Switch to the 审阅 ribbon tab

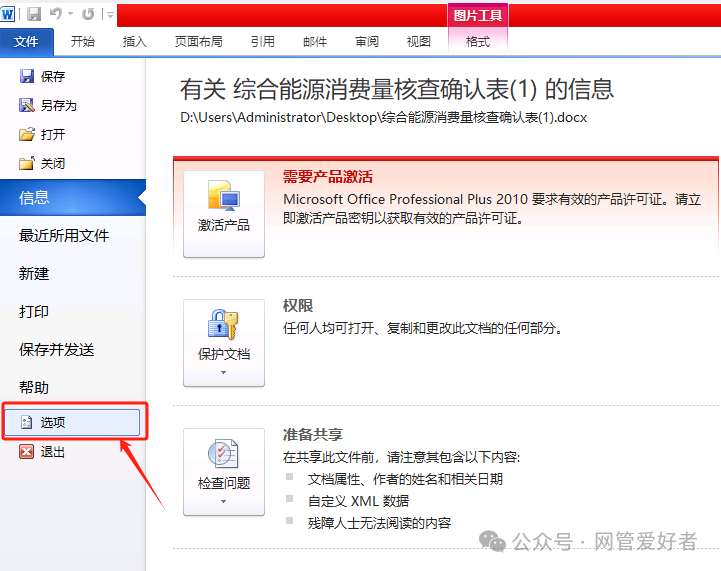point(367,42)
